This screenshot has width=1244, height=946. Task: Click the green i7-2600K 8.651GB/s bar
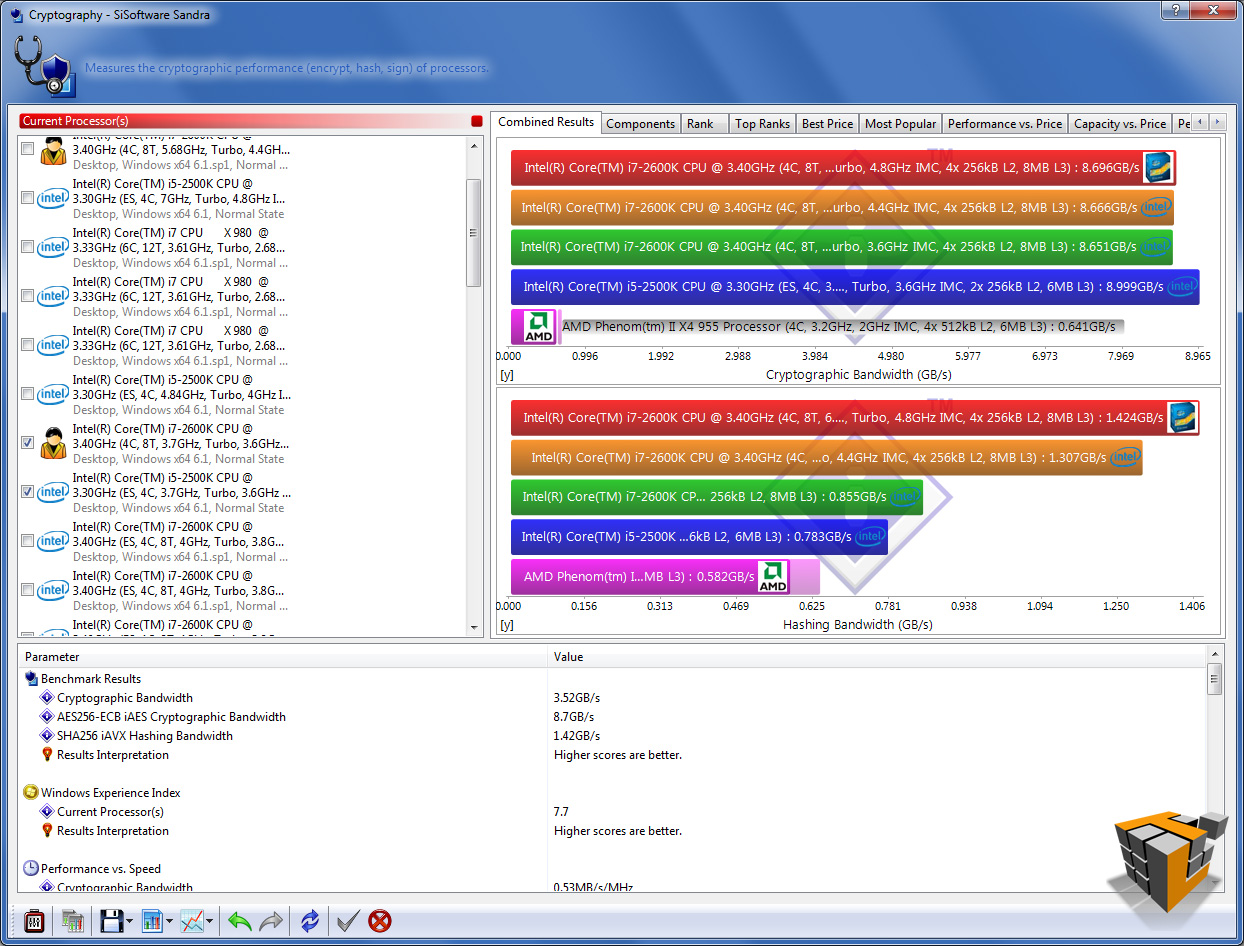coord(841,246)
